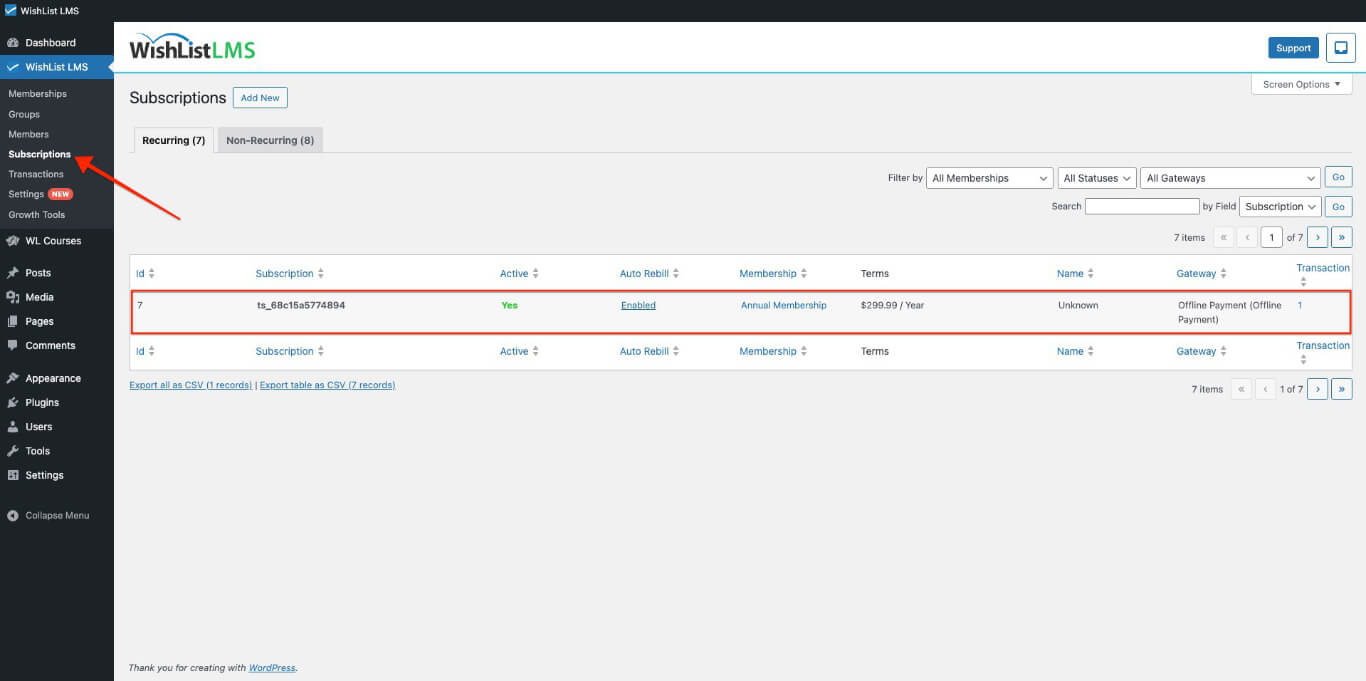
Task: Click the page number input field
Action: (1271, 237)
